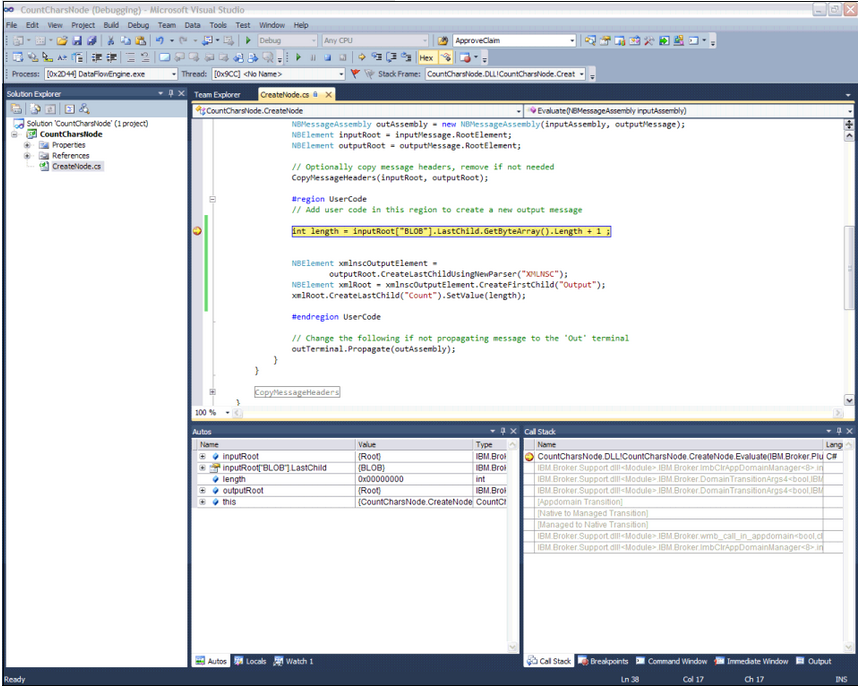Switch to the Team Explorer tab
The height and width of the screenshot is (687, 861).
(x=217, y=94)
